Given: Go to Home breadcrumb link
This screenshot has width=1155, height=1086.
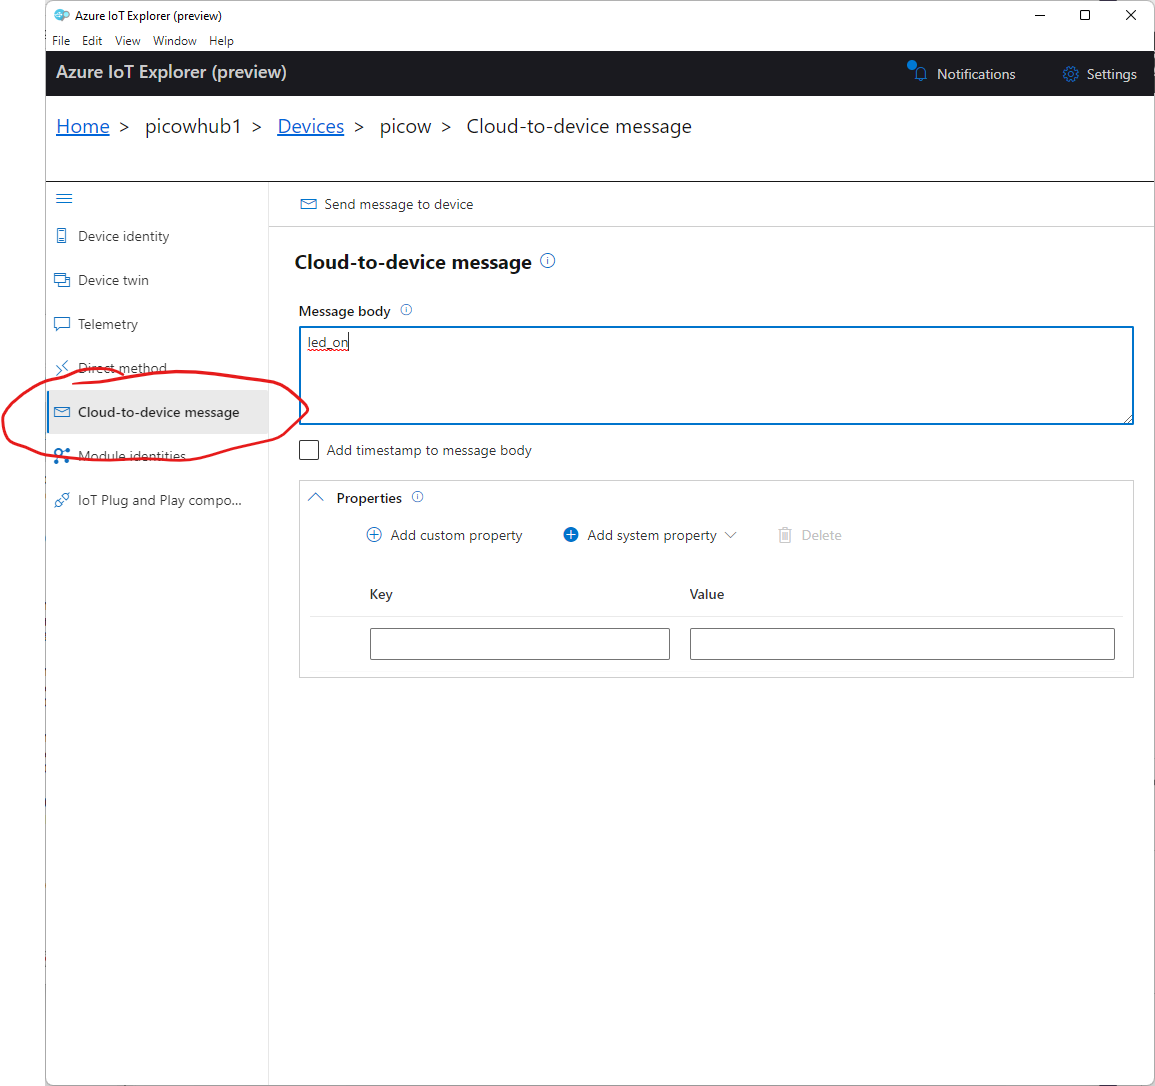Looking at the screenshot, I should coord(83,127).
